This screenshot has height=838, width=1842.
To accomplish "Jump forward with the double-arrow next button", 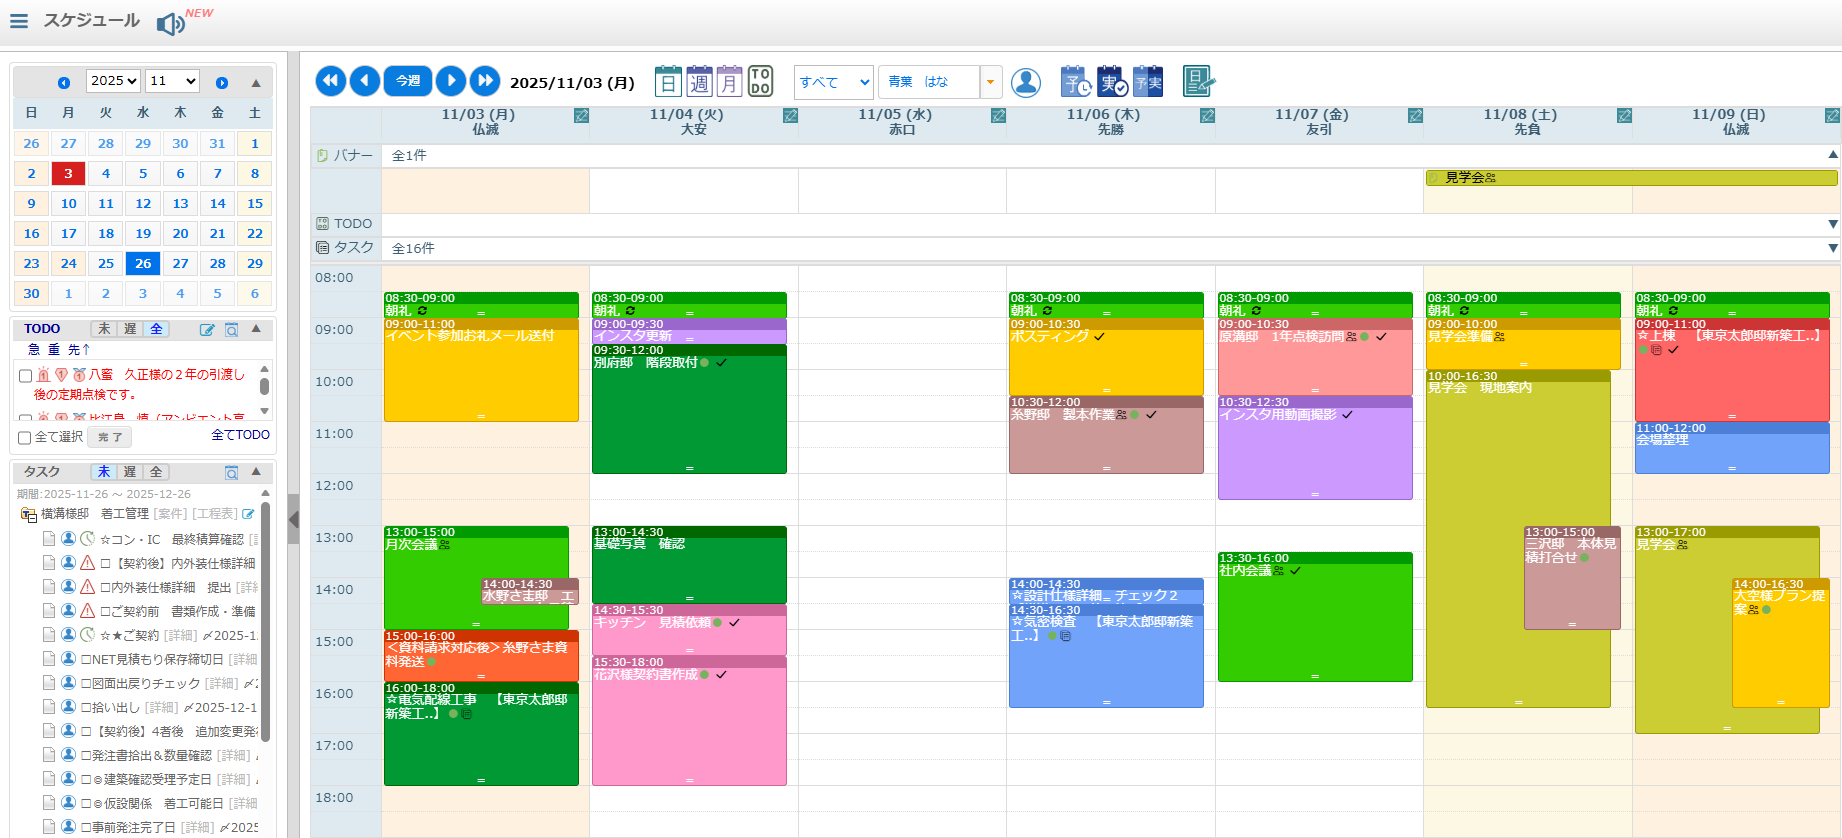I will 485,81.
